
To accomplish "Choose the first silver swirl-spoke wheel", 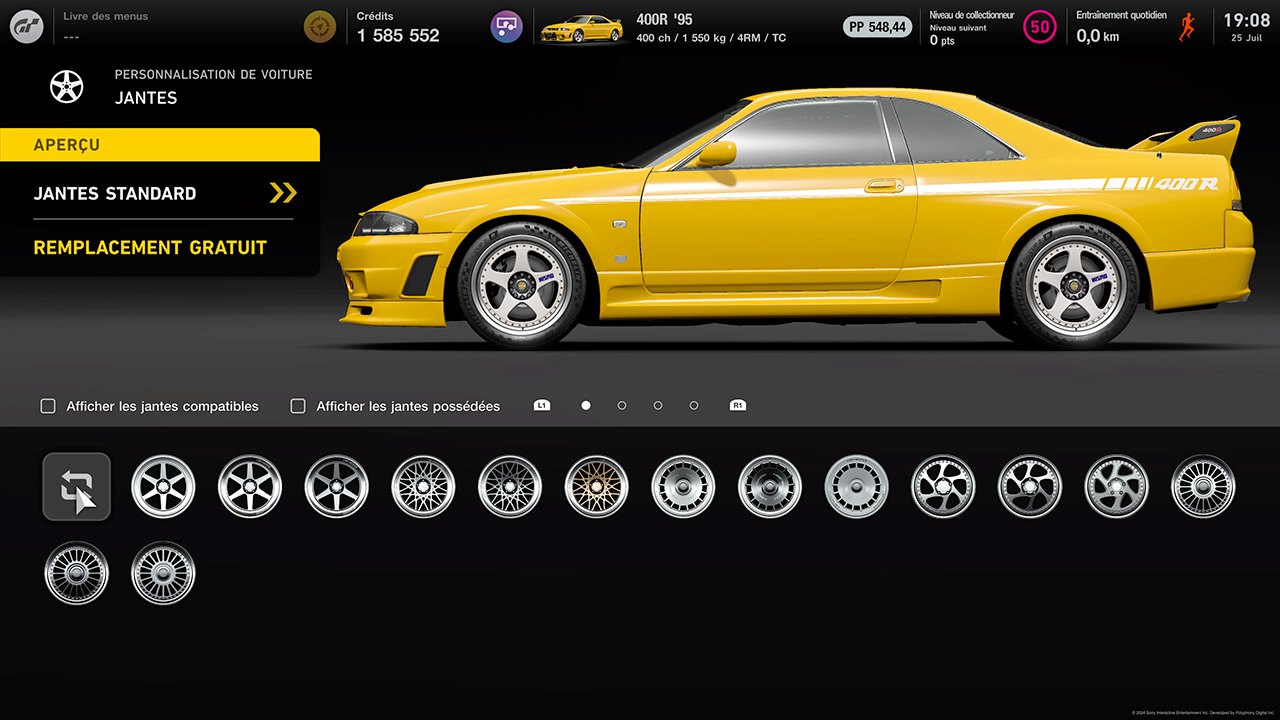I will (x=943, y=487).
